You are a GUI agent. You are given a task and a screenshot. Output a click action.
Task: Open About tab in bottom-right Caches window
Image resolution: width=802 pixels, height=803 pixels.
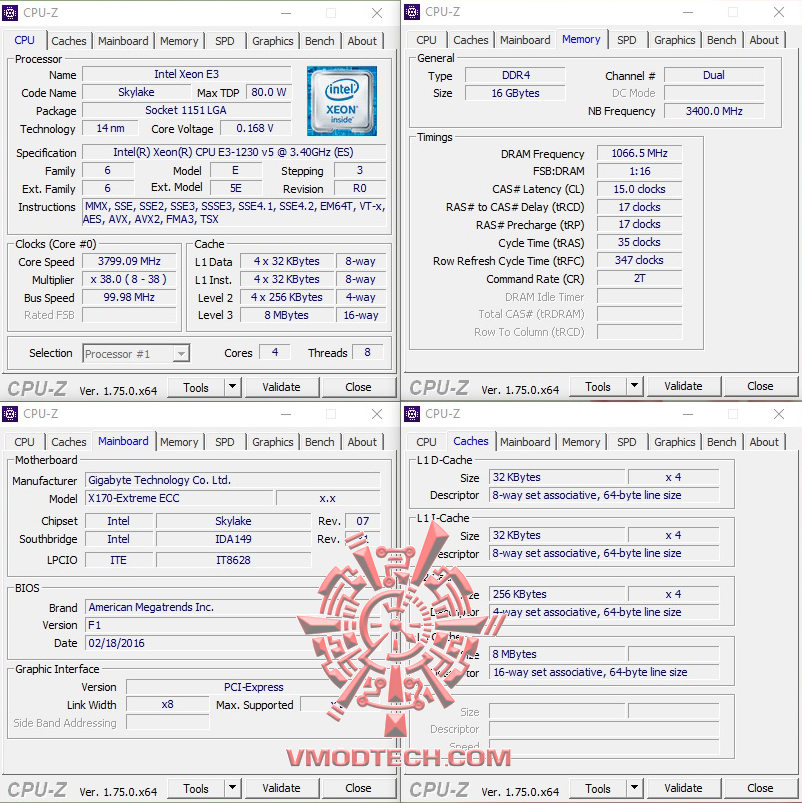(x=764, y=442)
